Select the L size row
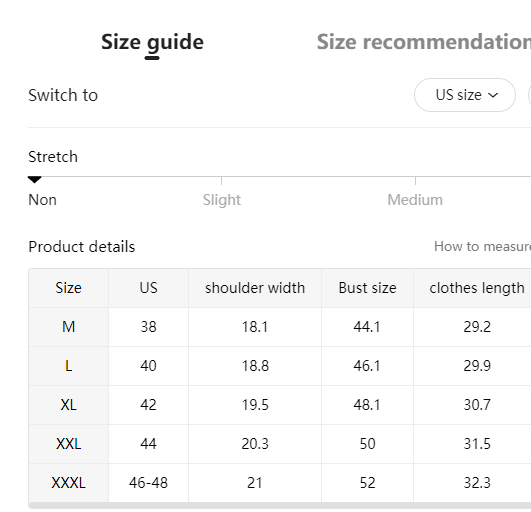Viewport: 531px width, 512px height. 280,366
